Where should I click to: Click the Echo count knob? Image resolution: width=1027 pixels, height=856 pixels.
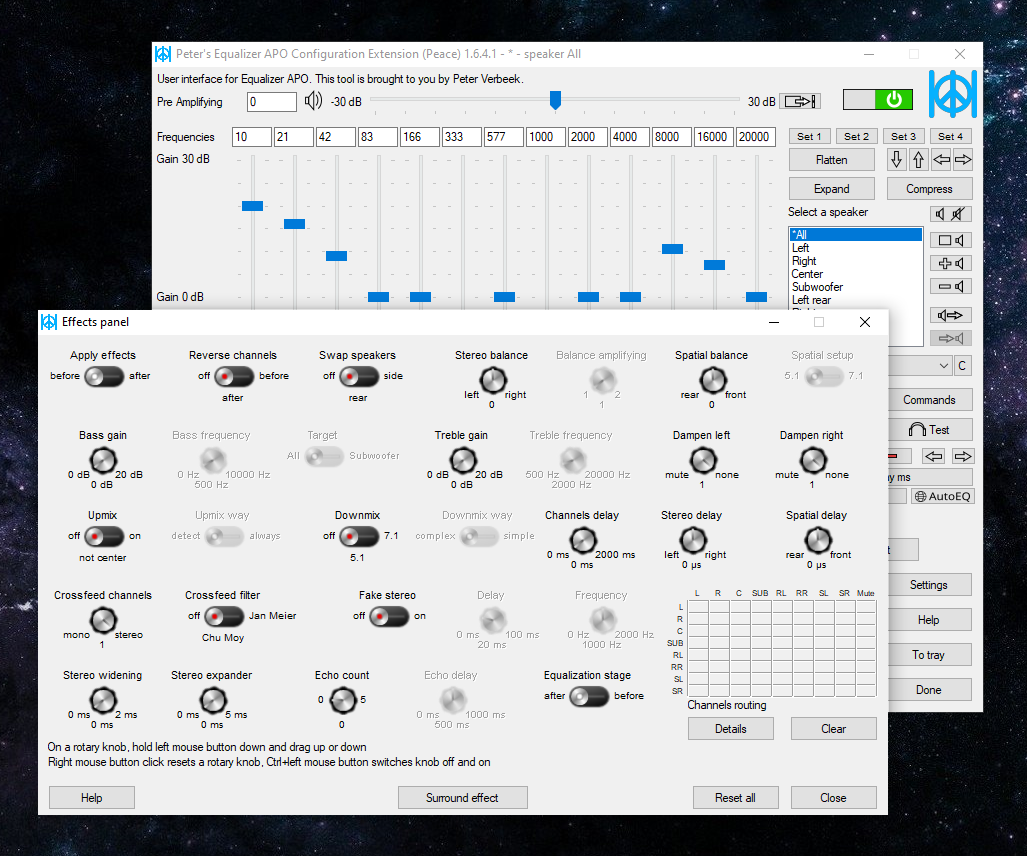pos(343,700)
